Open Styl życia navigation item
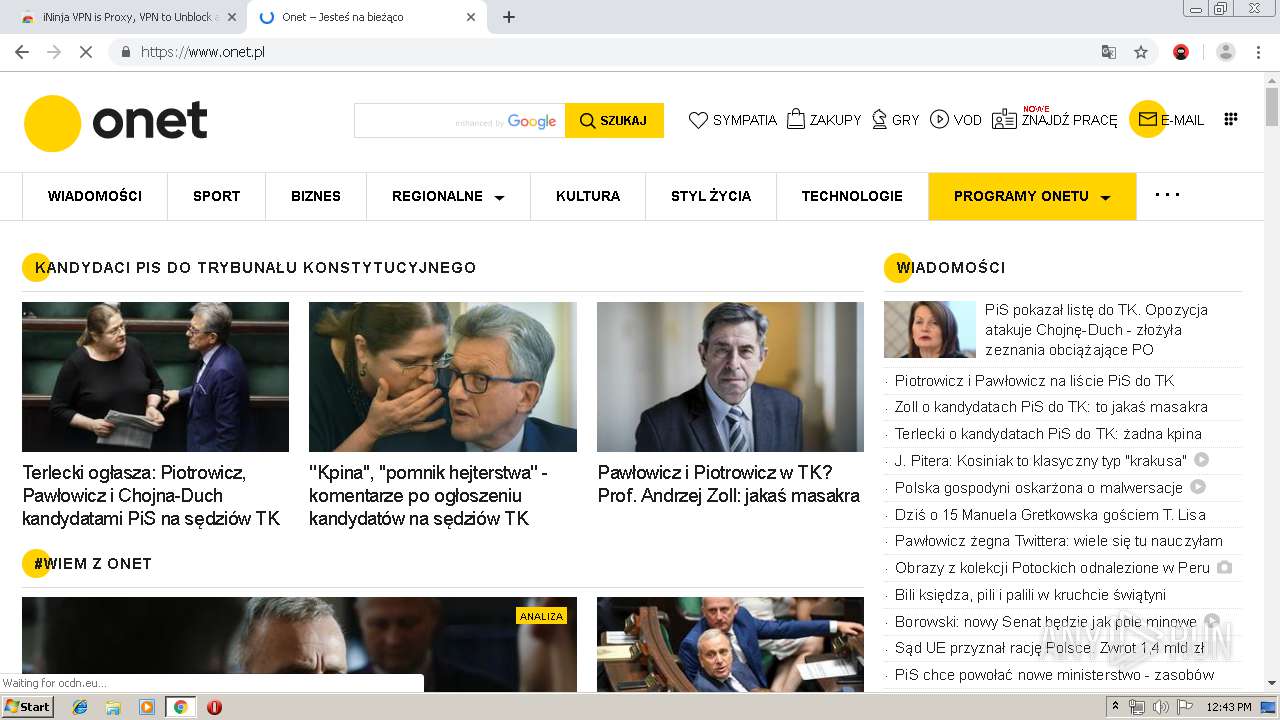This screenshot has height=720, width=1280. (x=711, y=196)
